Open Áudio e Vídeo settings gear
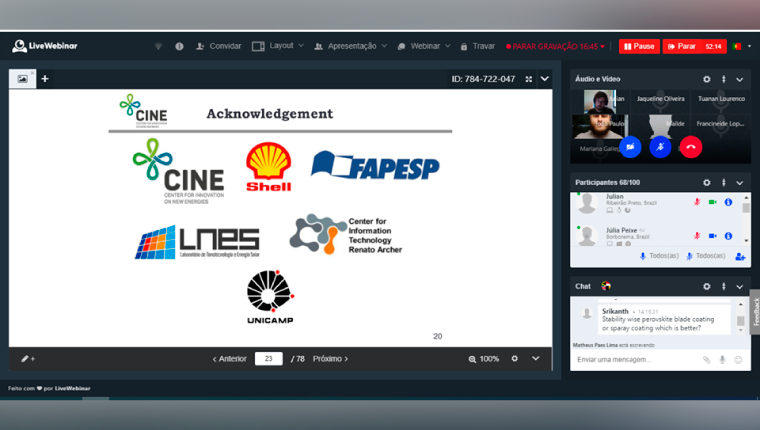760x430 pixels. click(x=707, y=79)
